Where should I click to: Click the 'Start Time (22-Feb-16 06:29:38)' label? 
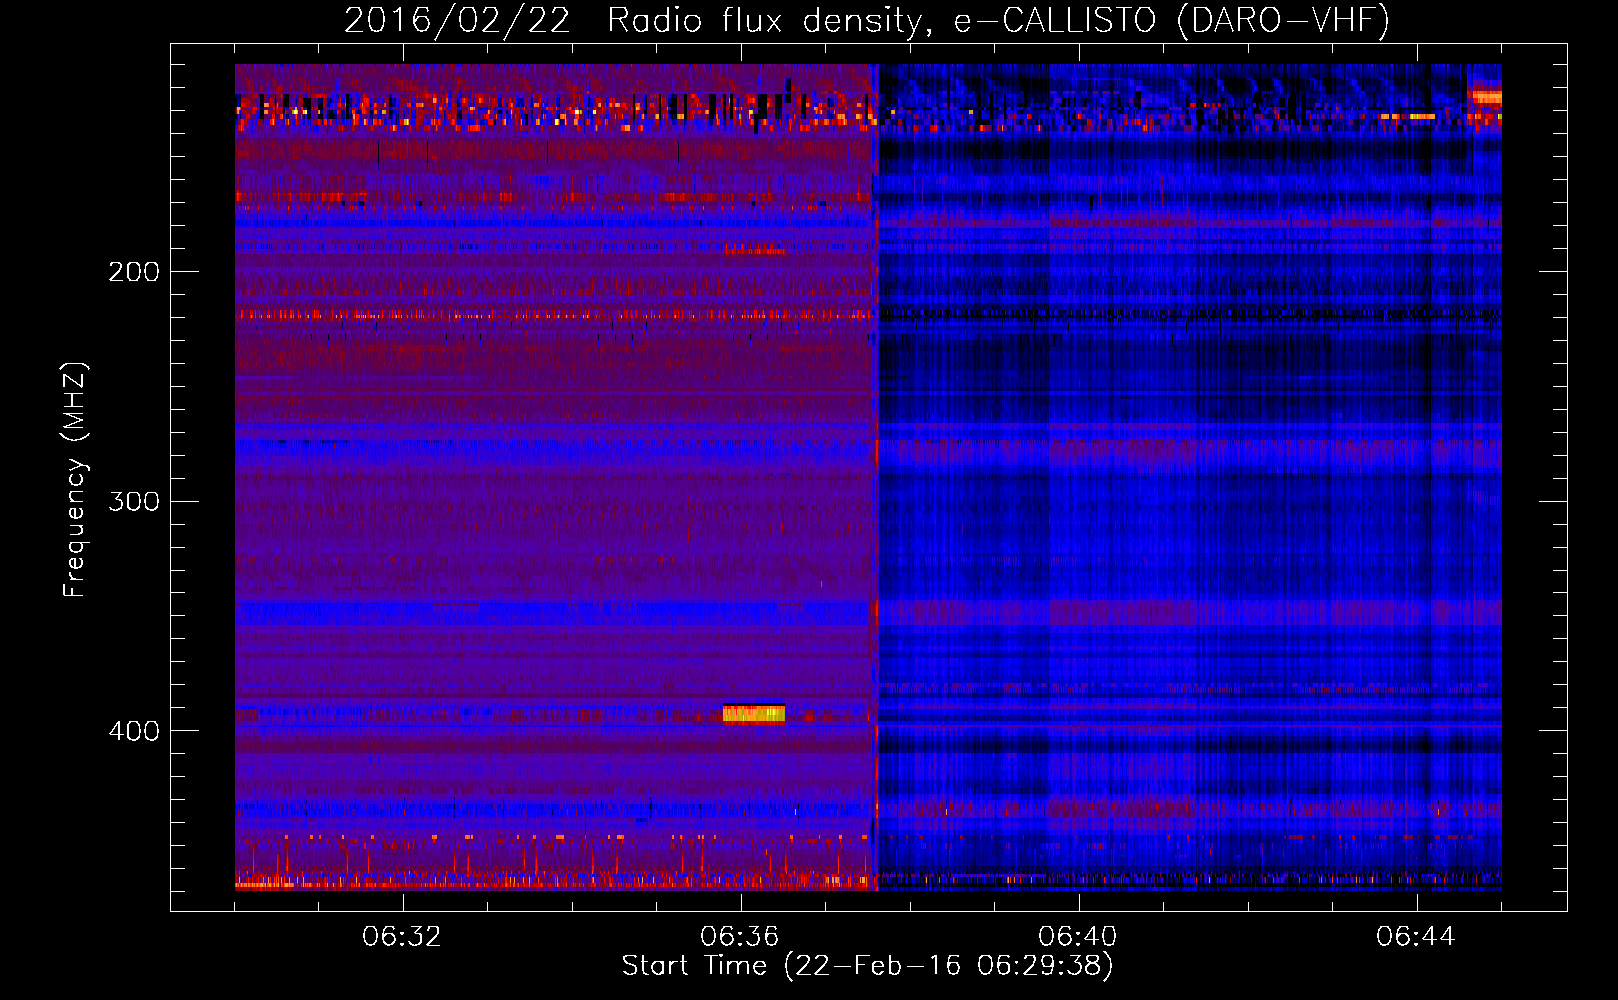[867, 966]
